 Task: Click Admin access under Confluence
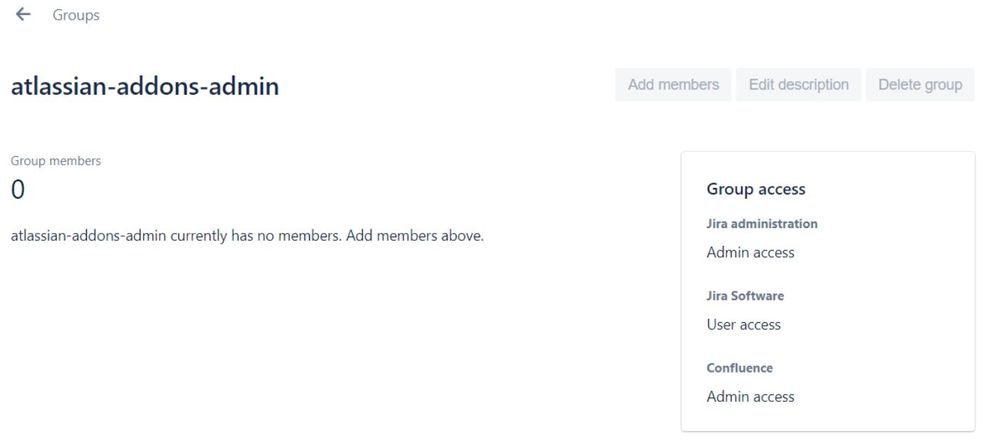pos(750,397)
